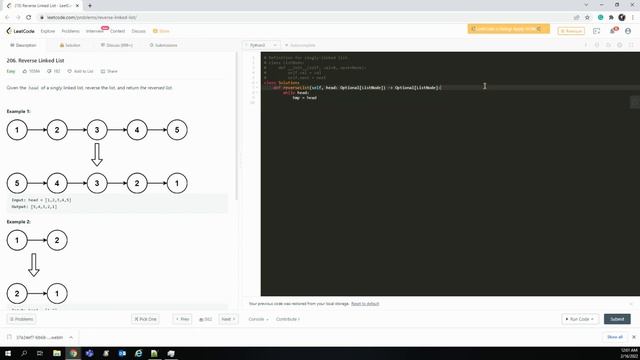Image resolution: width=640 pixels, height=360 pixels.
Task: Open the Python3 language dropdown
Action: tap(262, 45)
